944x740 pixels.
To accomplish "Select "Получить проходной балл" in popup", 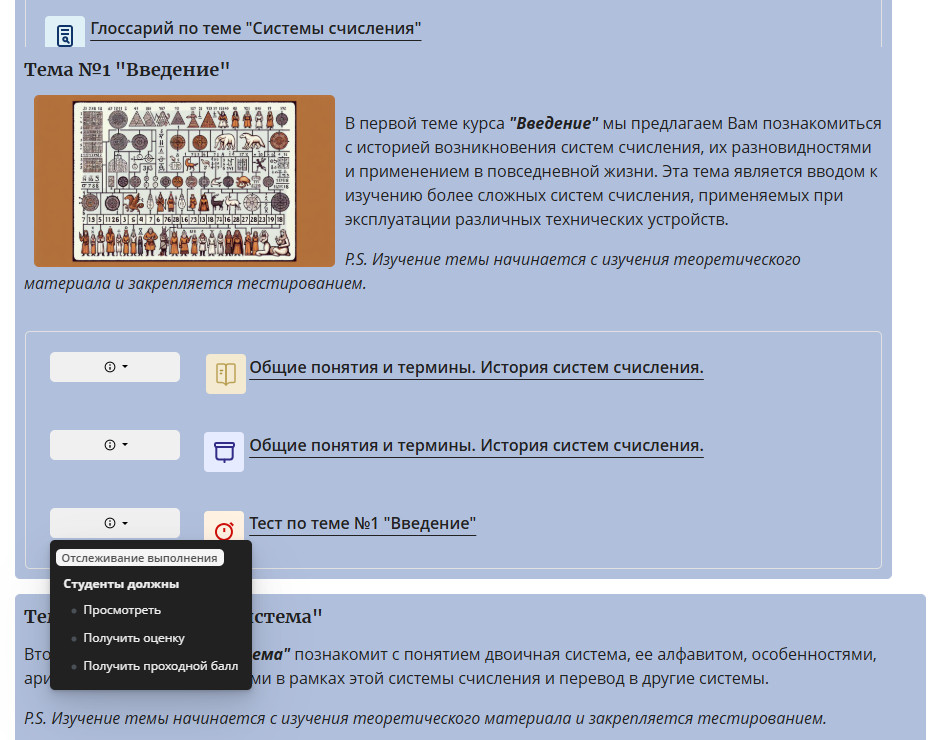I will [161, 666].
